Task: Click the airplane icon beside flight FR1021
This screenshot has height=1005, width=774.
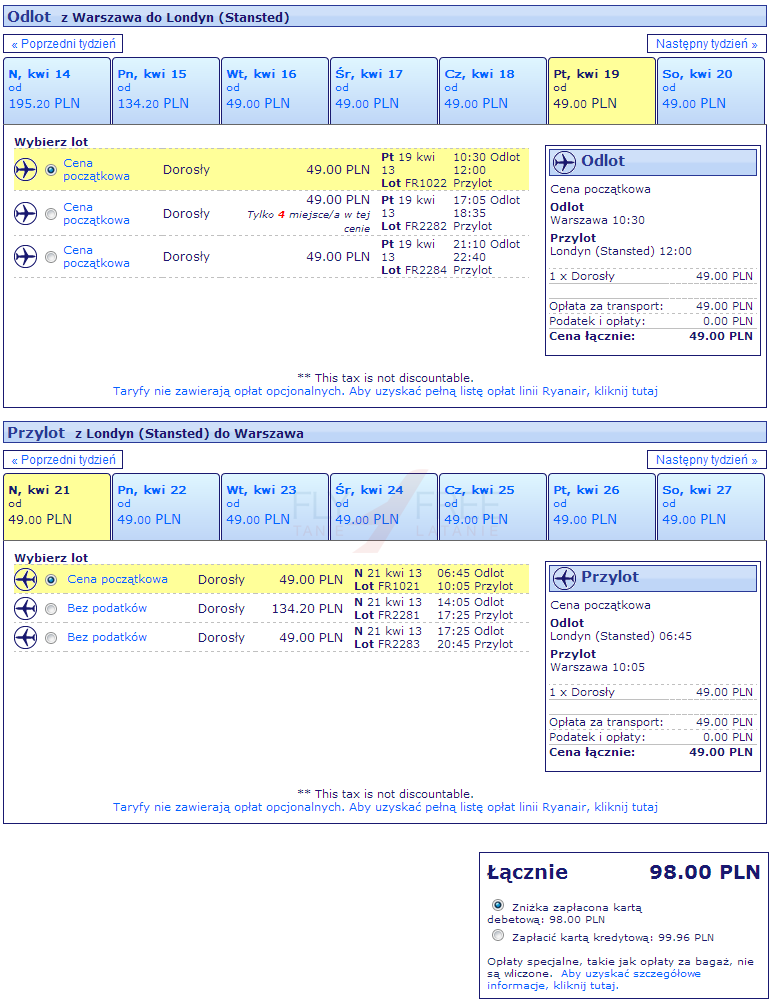Action: tap(26, 579)
